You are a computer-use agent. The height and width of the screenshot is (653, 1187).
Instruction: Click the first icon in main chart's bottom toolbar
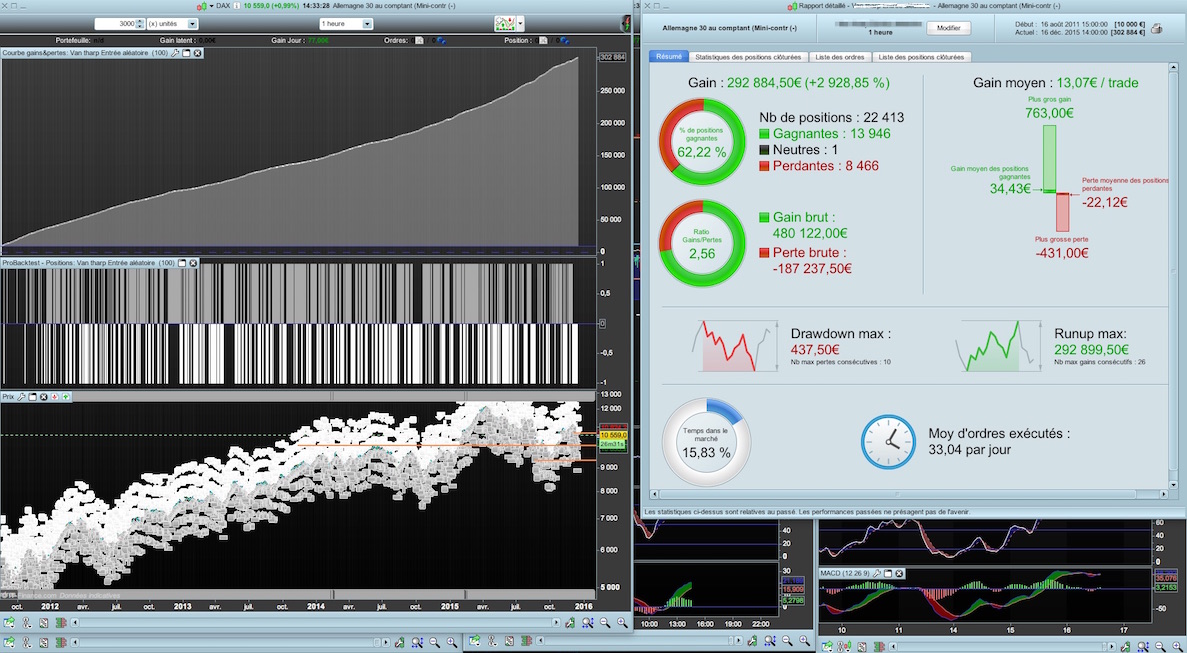[9, 623]
